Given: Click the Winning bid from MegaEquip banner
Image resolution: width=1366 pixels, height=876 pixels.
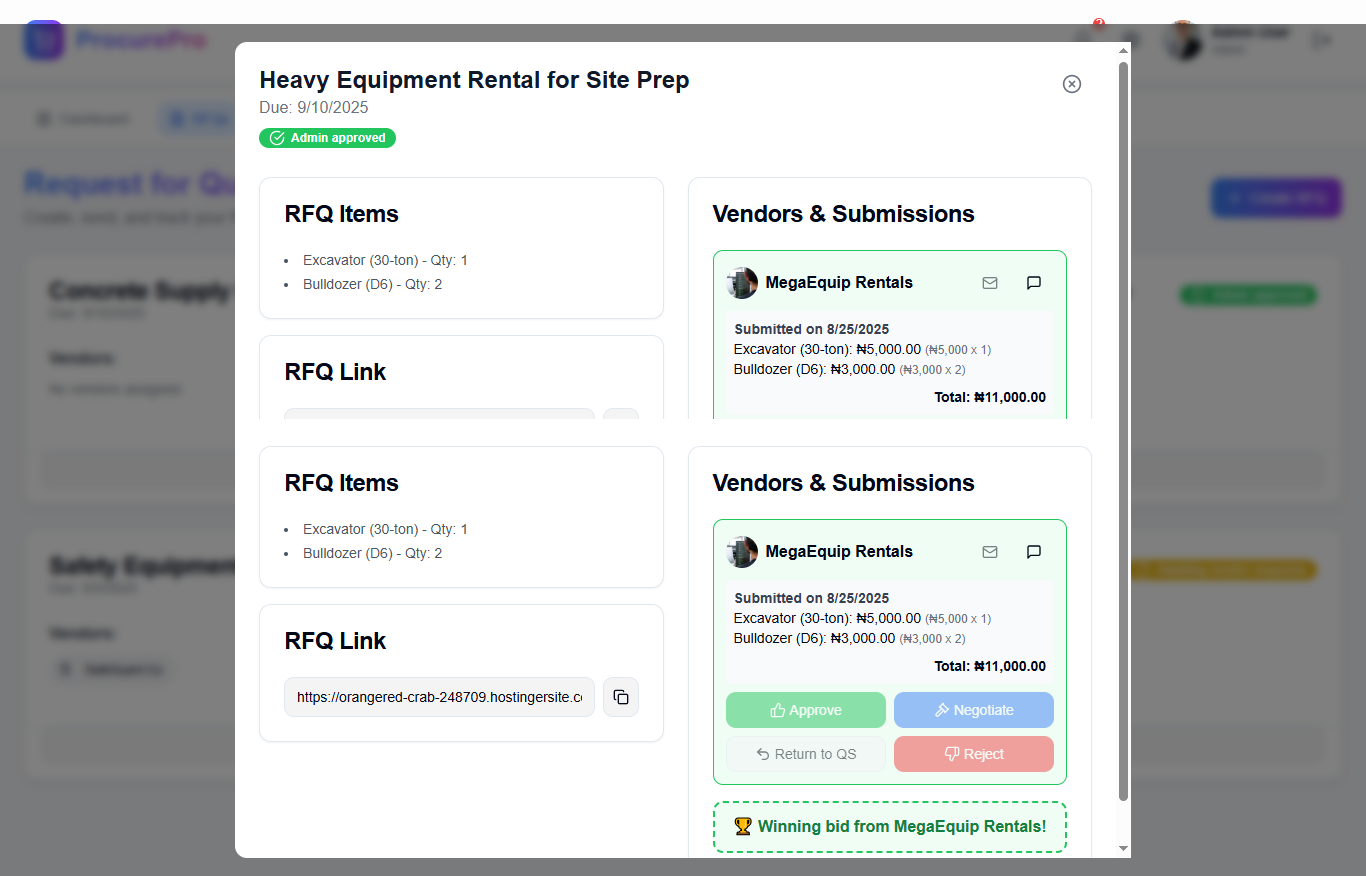Looking at the screenshot, I should 889,826.
